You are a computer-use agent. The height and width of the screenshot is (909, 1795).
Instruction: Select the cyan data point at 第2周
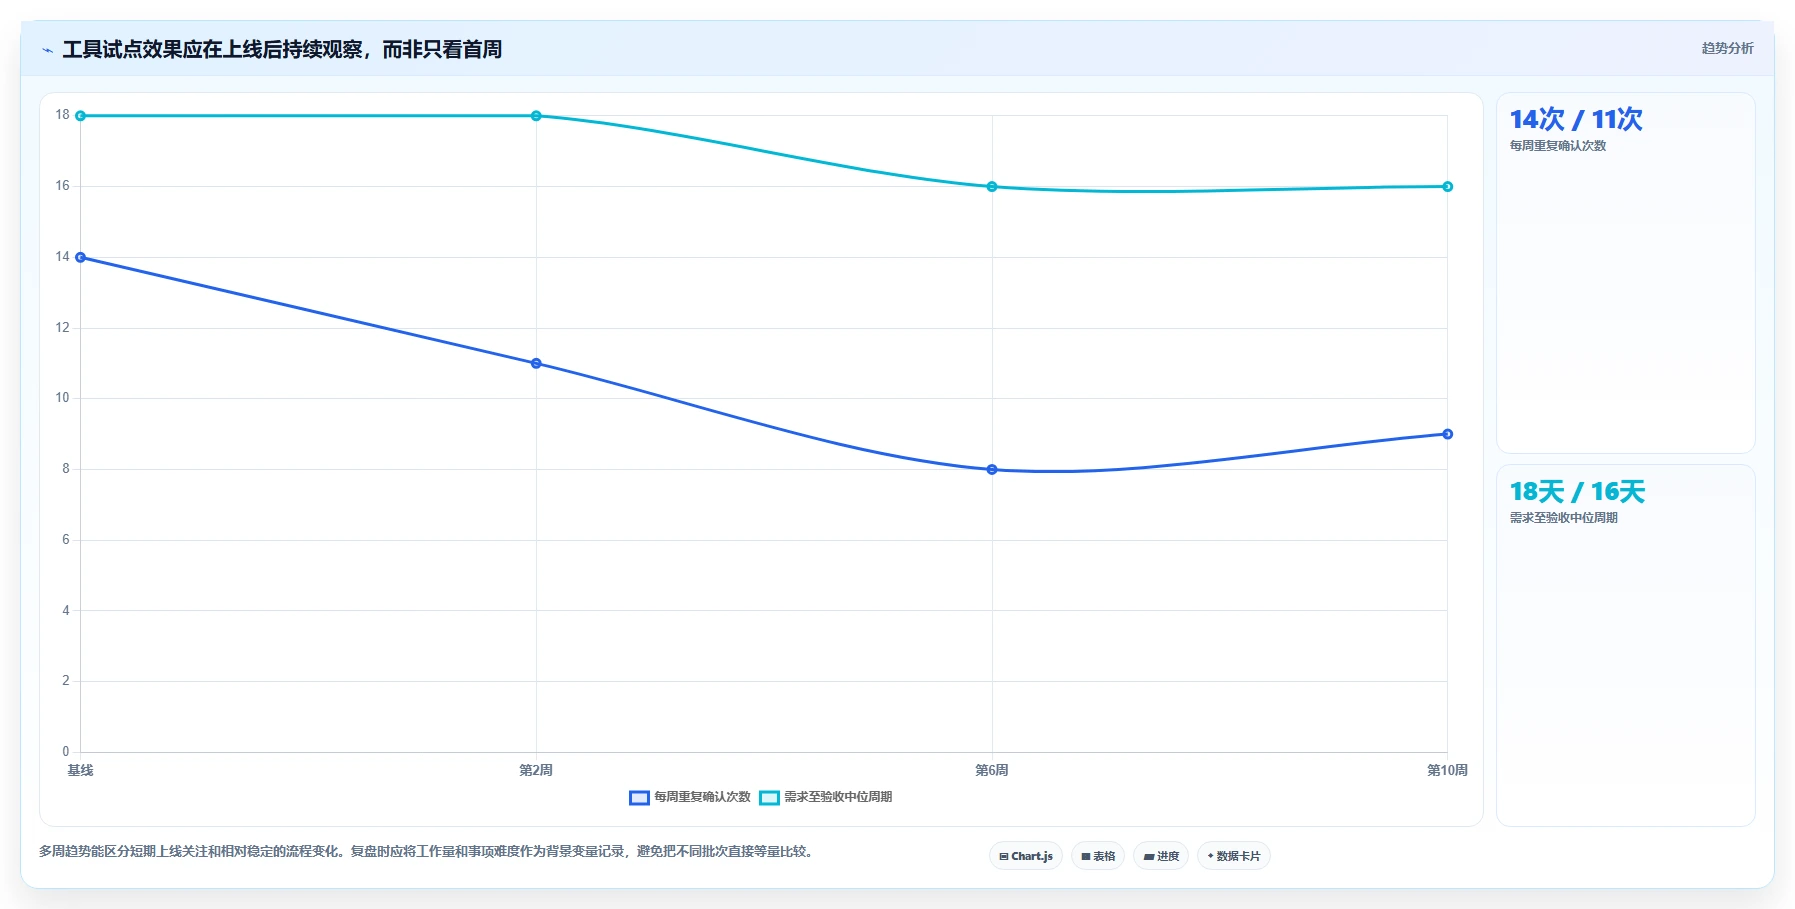536,116
